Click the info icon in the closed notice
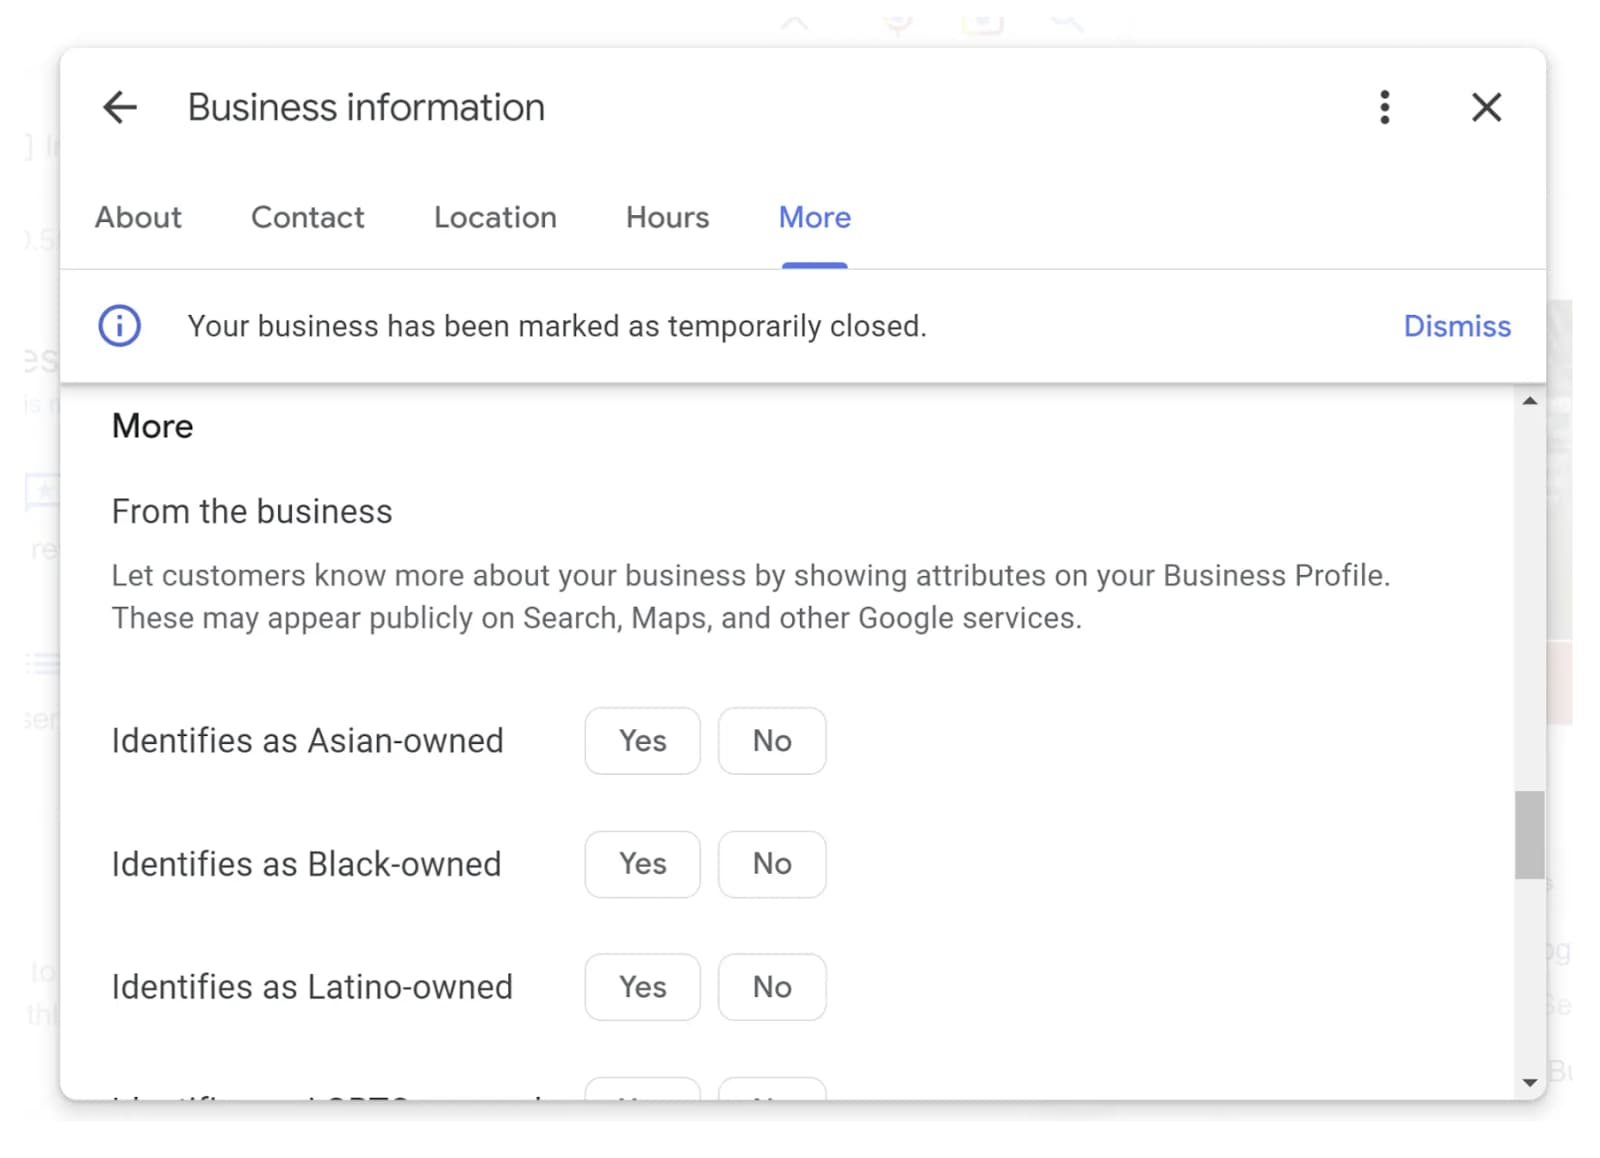Image resolution: width=1600 pixels, height=1158 pixels. pyautogui.click(x=119, y=326)
